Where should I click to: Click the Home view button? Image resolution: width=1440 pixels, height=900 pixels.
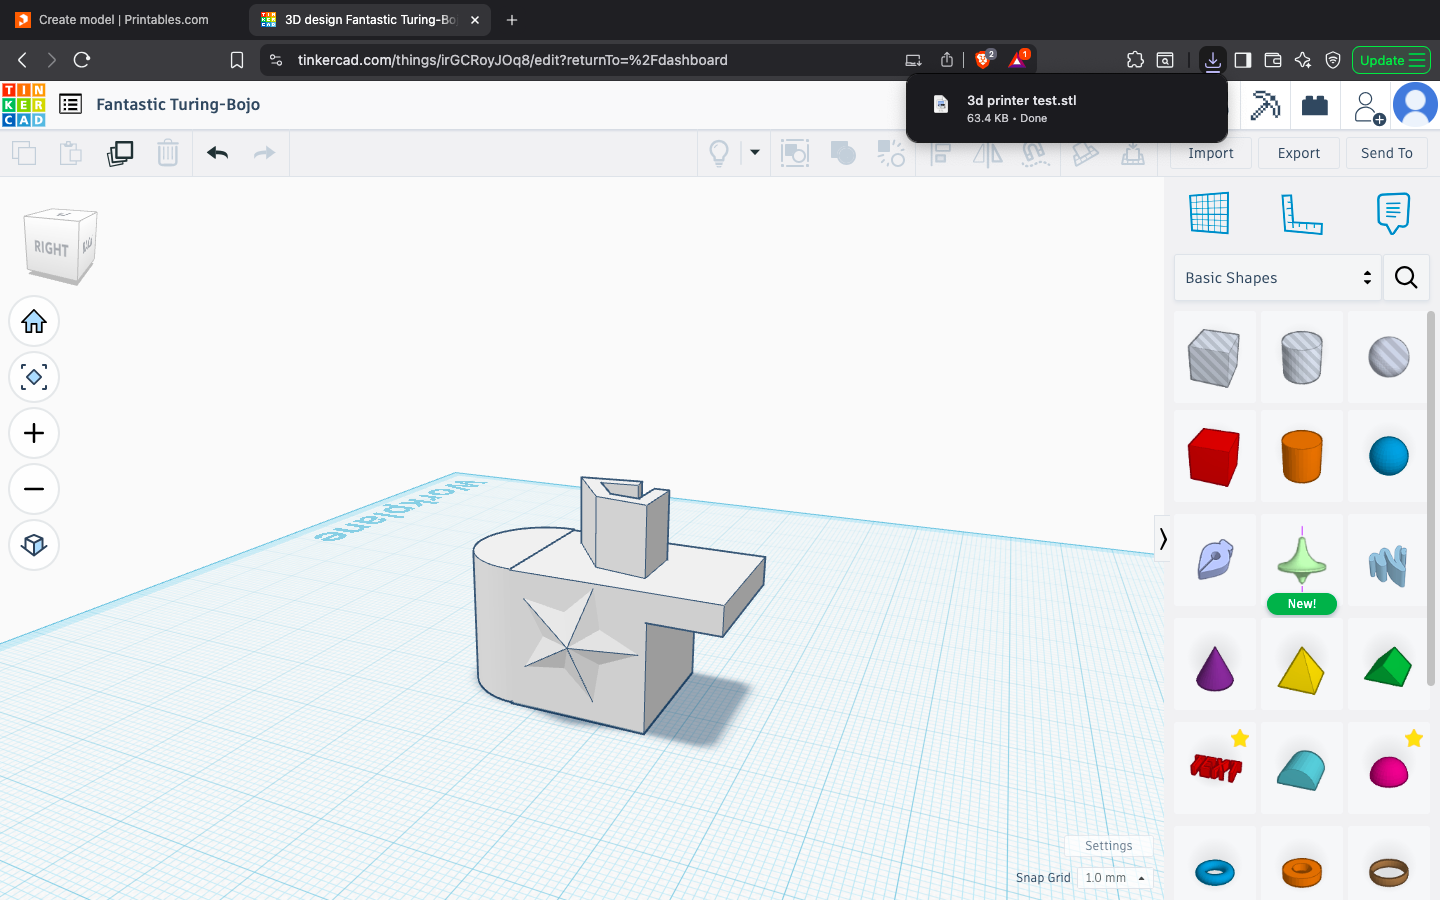click(34, 321)
